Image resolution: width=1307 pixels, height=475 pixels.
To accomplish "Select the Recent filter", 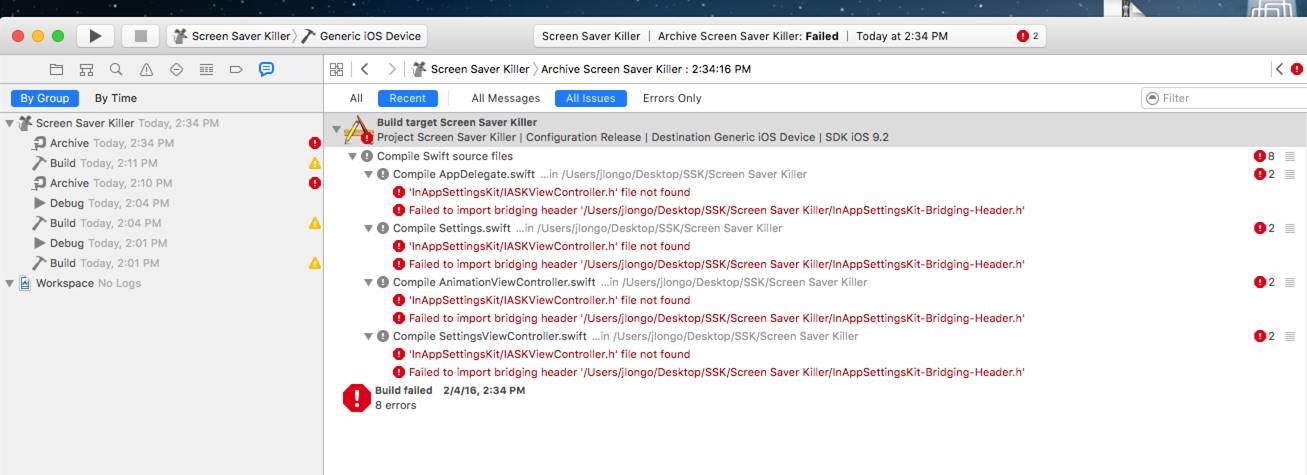I will pyautogui.click(x=408, y=98).
